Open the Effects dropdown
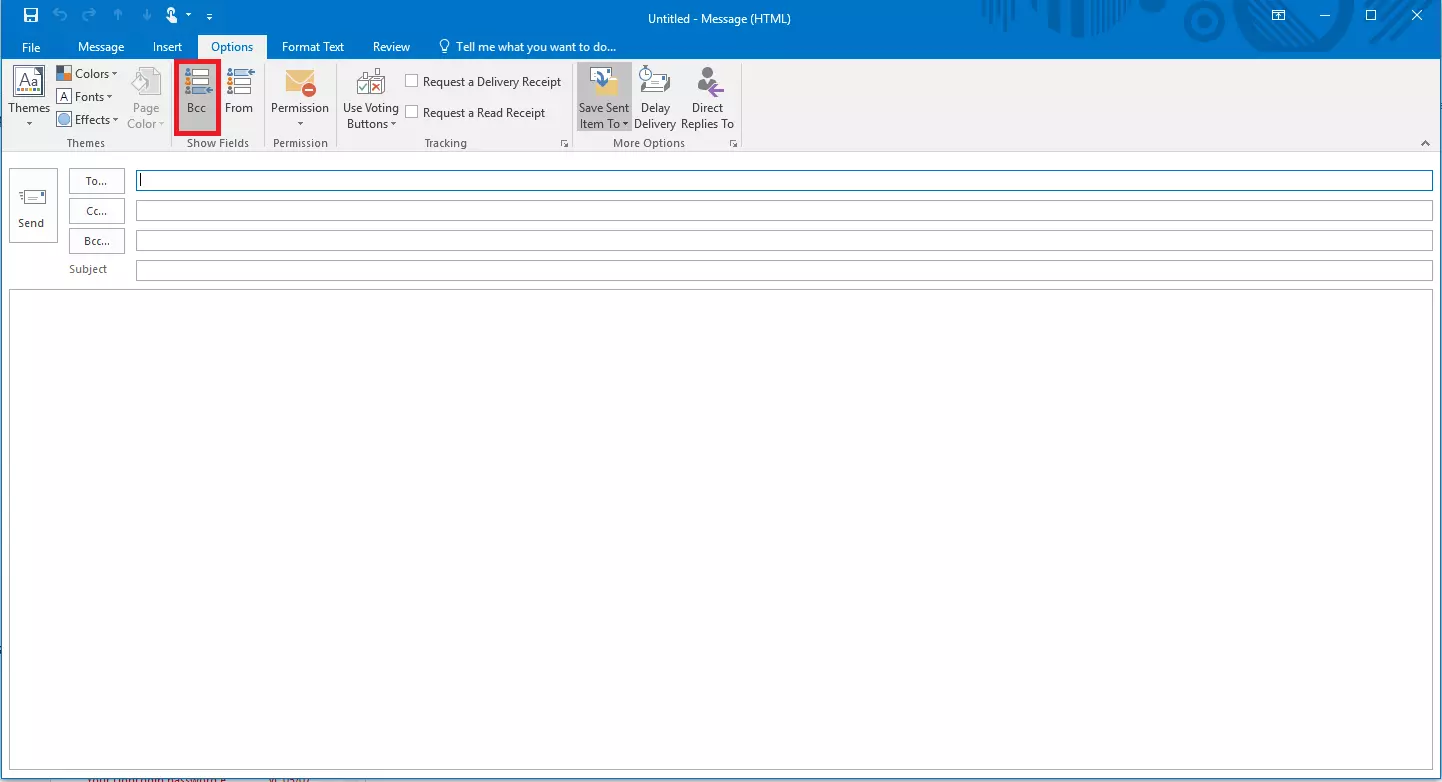This screenshot has width=1442, height=782. pos(87,119)
